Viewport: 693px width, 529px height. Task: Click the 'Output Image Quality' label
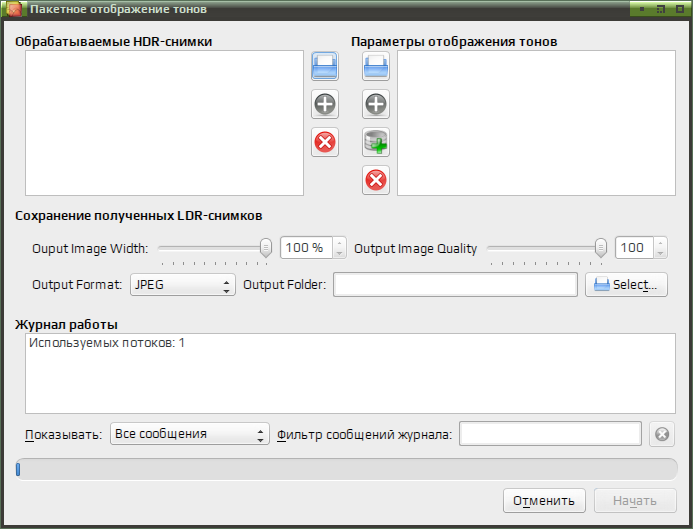(415, 249)
